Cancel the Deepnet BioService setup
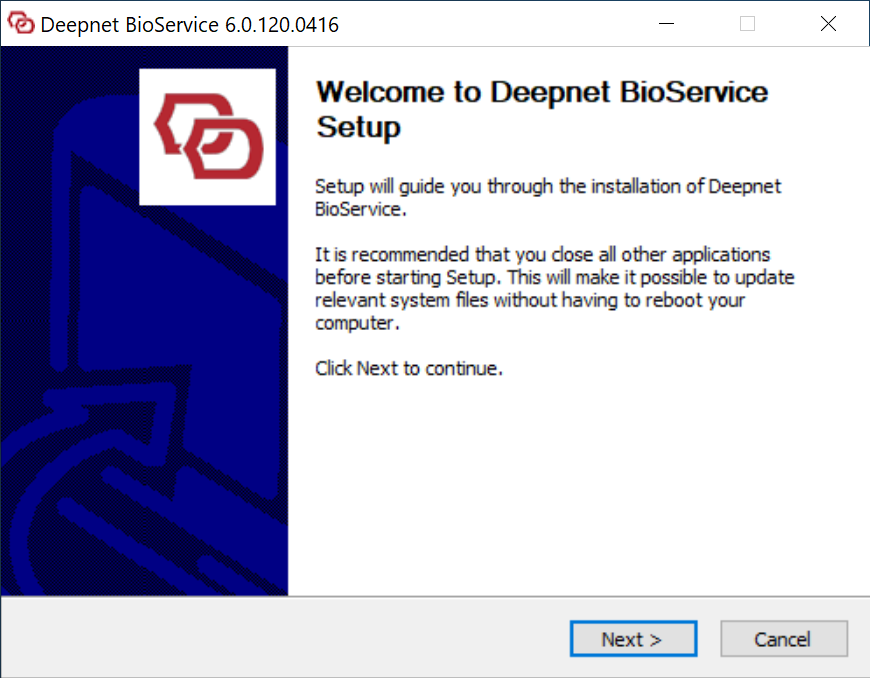The width and height of the screenshot is (870, 678). tap(783, 639)
